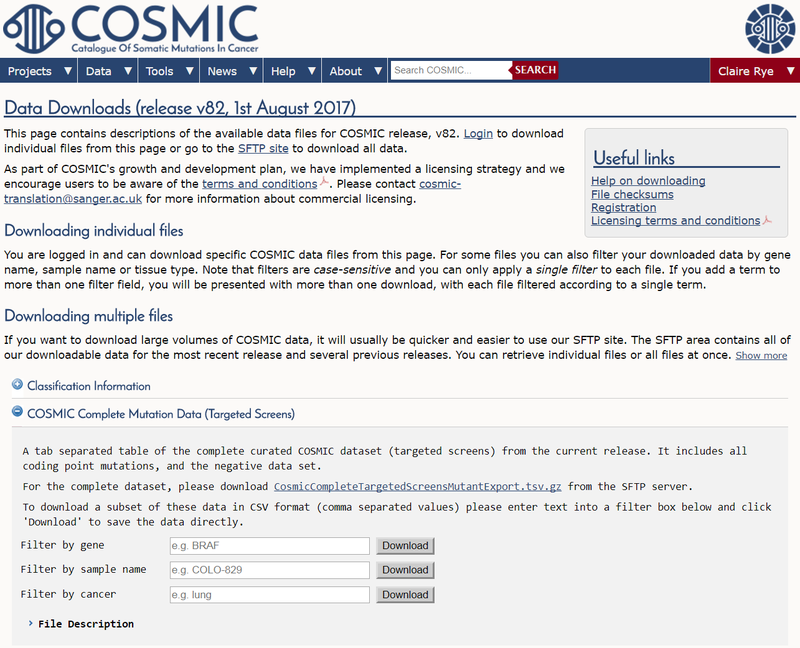Open the News menu
Viewport: 800px width, 648px height.
(x=231, y=71)
